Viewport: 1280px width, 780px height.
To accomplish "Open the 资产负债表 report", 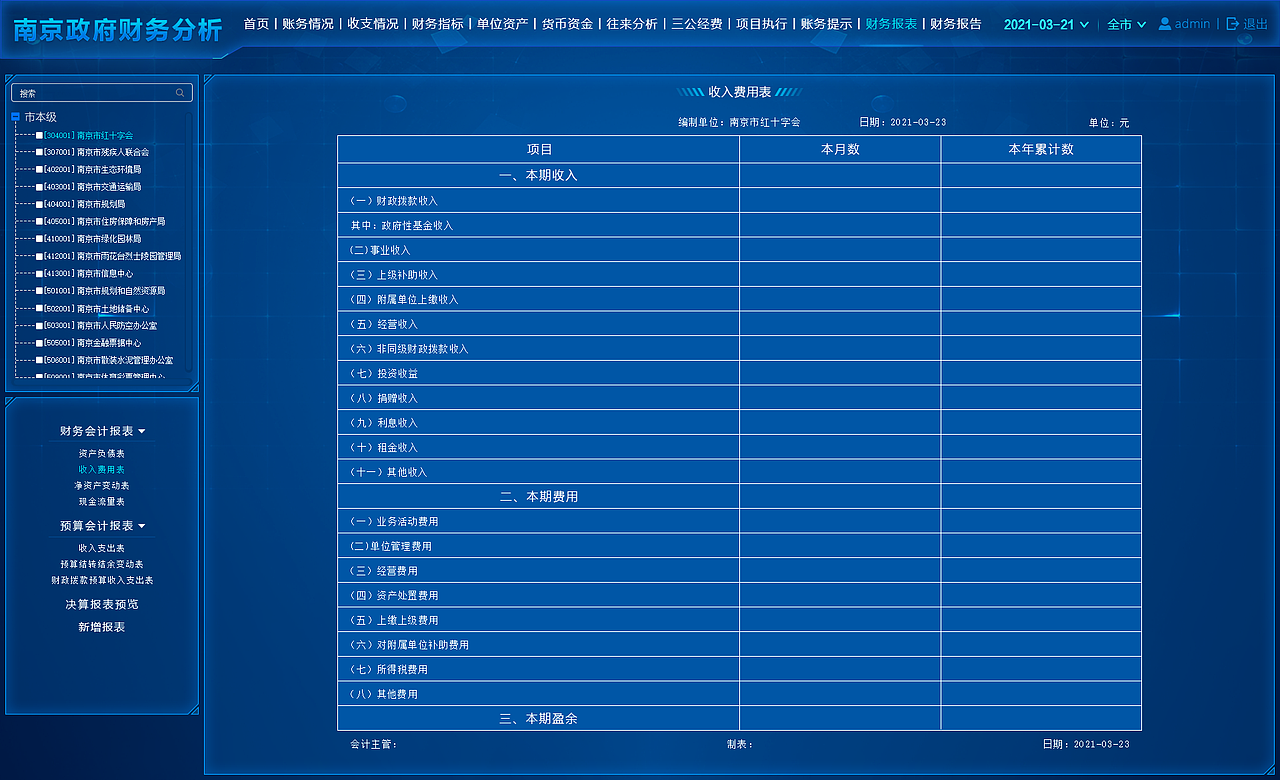I will (102, 454).
